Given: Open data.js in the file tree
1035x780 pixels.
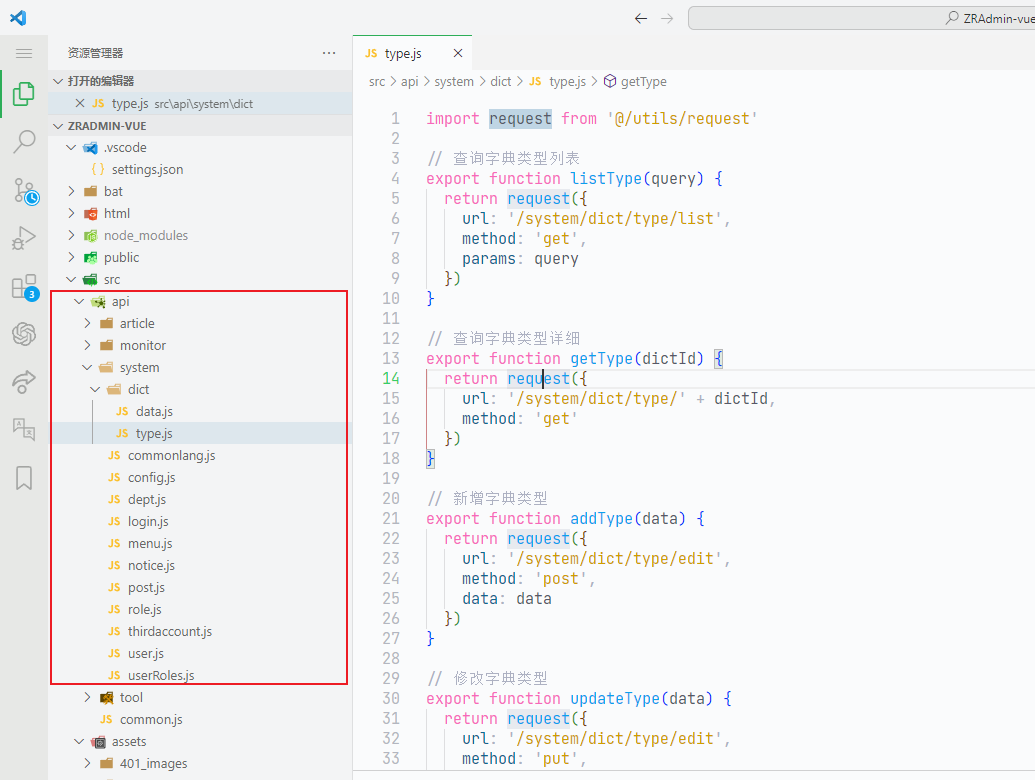Looking at the screenshot, I should pos(154,411).
